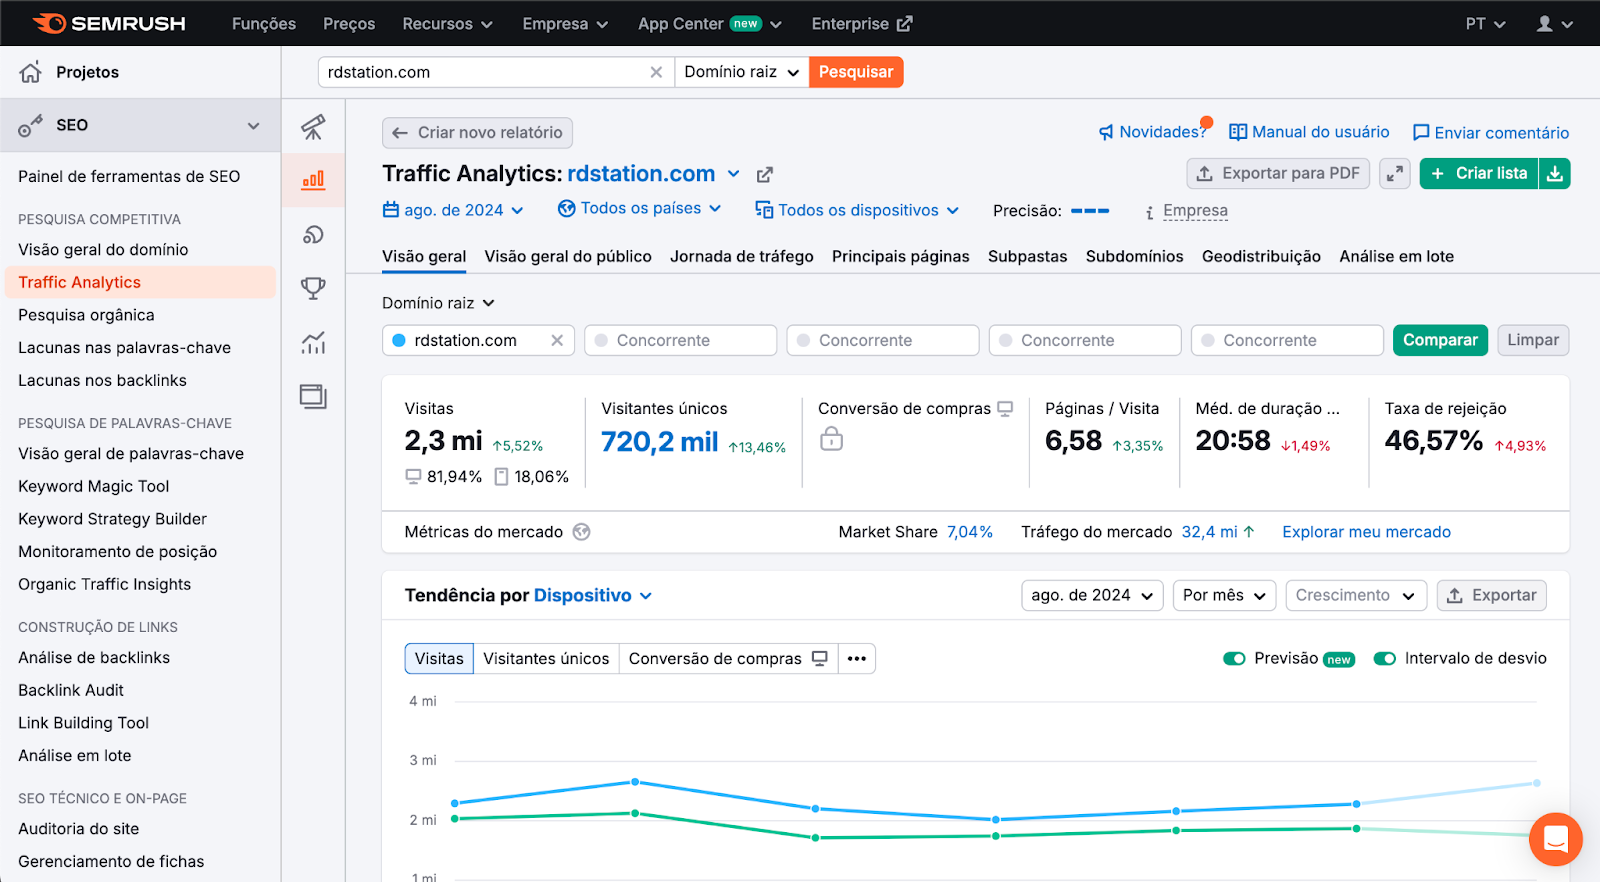Toggle the Intervalo de desvio switch
1600x882 pixels.
point(1385,659)
